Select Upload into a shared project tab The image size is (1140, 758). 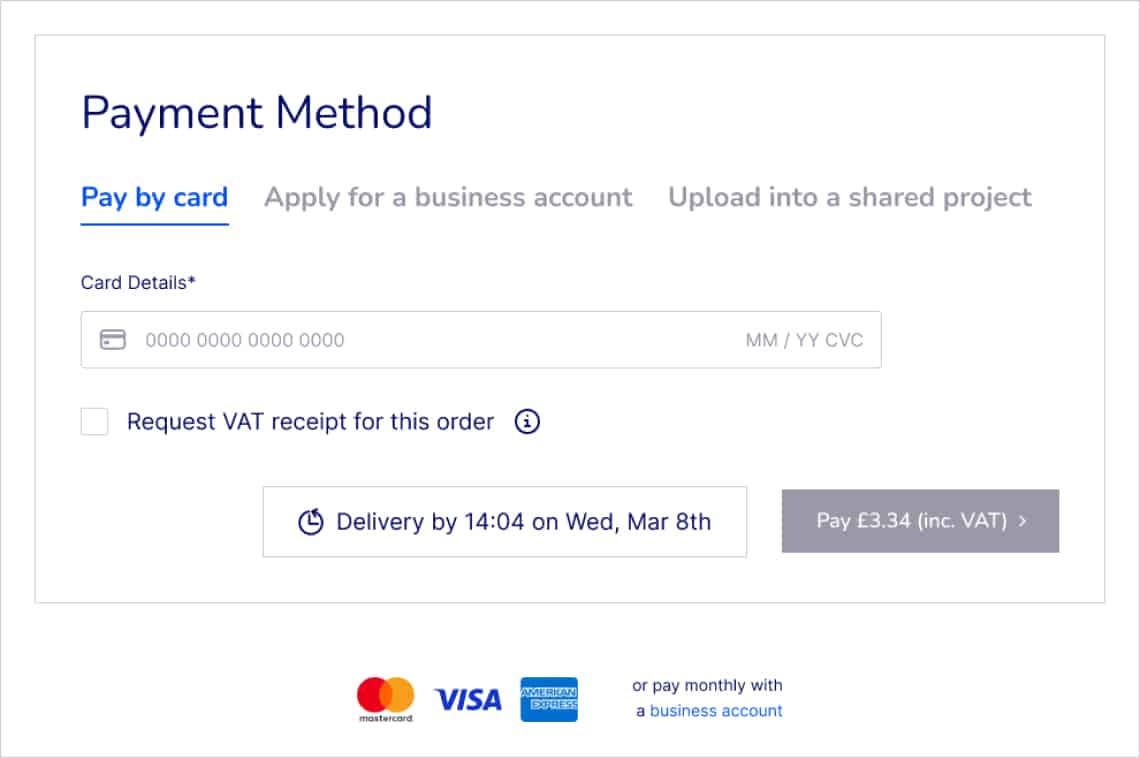pyautogui.click(x=850, y=197)
